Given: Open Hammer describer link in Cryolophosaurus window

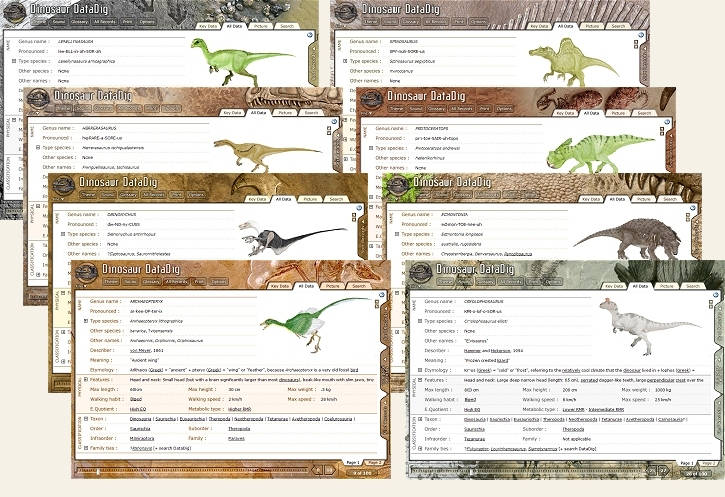Looking at the screenshot, I should click(473, 351).
